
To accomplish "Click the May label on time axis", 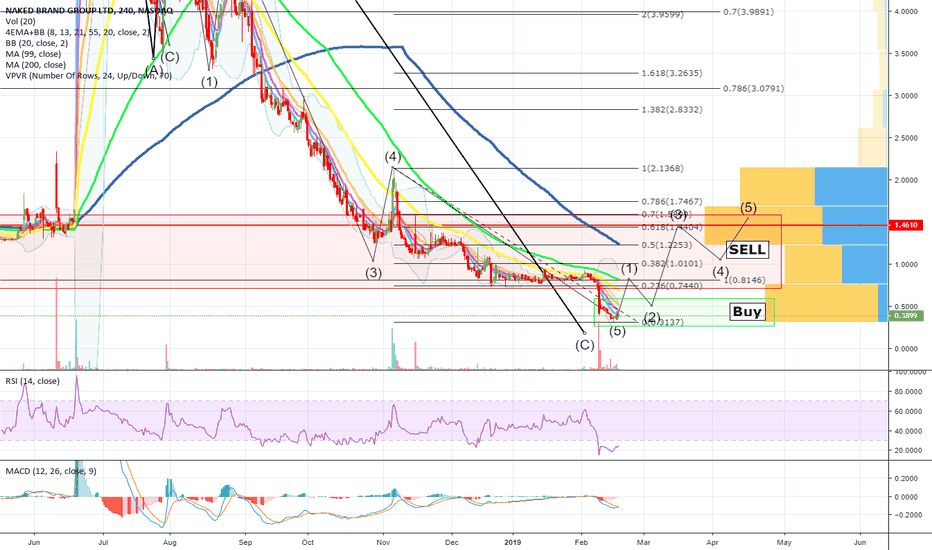I will [x=784, y=542].
